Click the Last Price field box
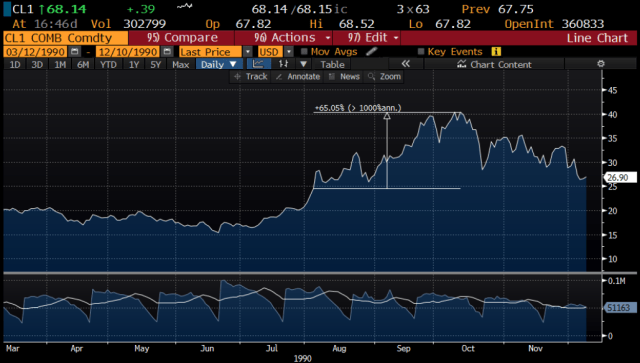 pos(210,52)
